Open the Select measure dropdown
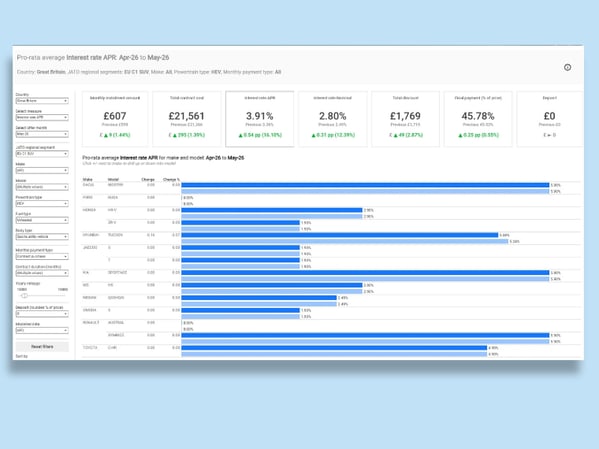 pos(42,117)
